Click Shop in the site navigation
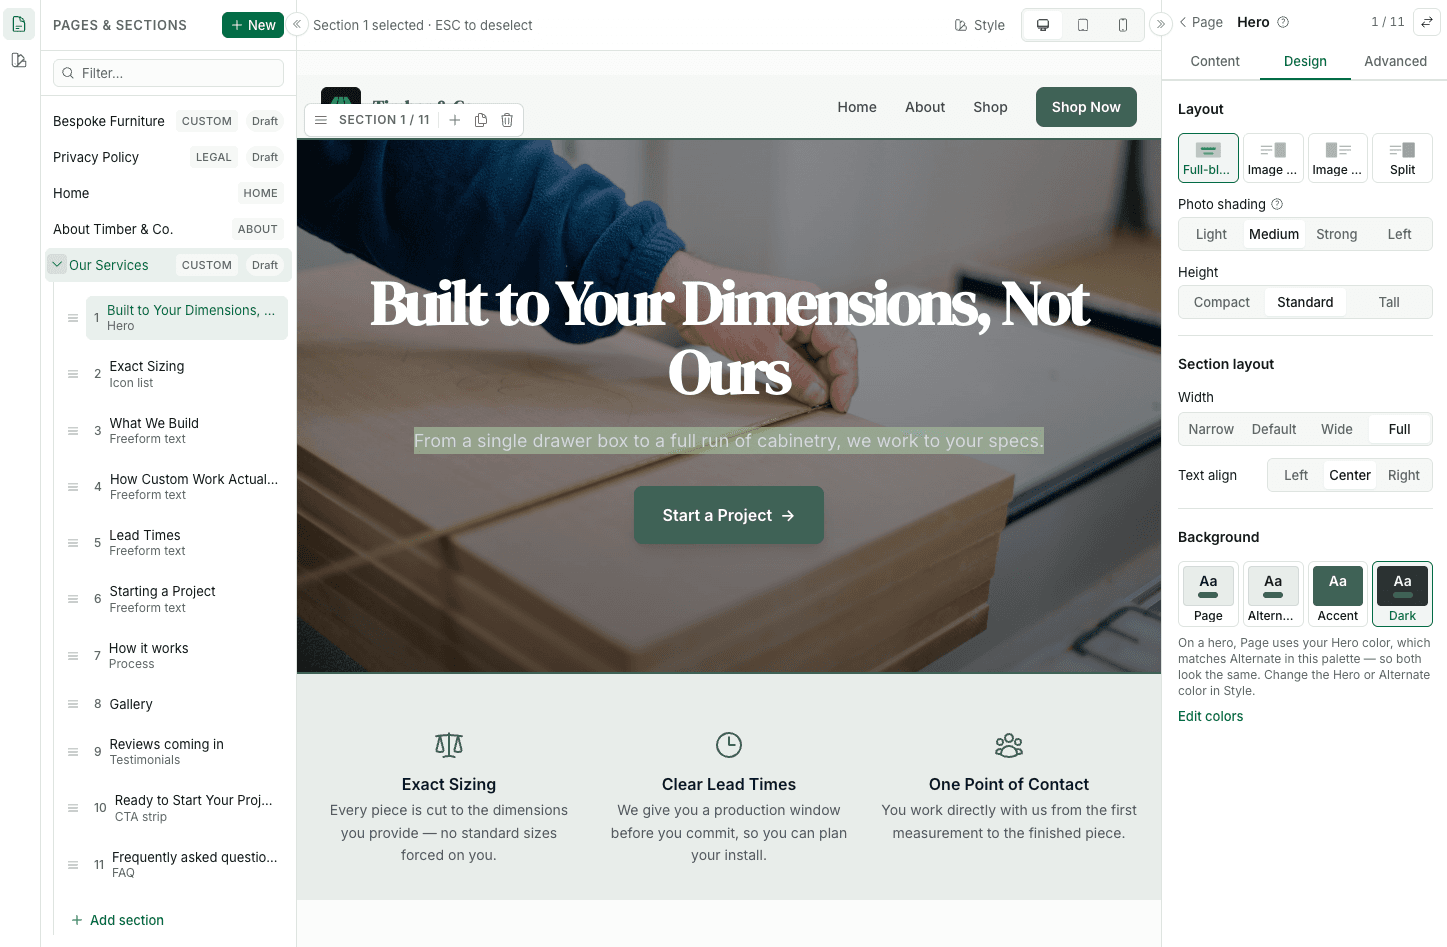The image size is (1447, 947). tap(990, 107)
